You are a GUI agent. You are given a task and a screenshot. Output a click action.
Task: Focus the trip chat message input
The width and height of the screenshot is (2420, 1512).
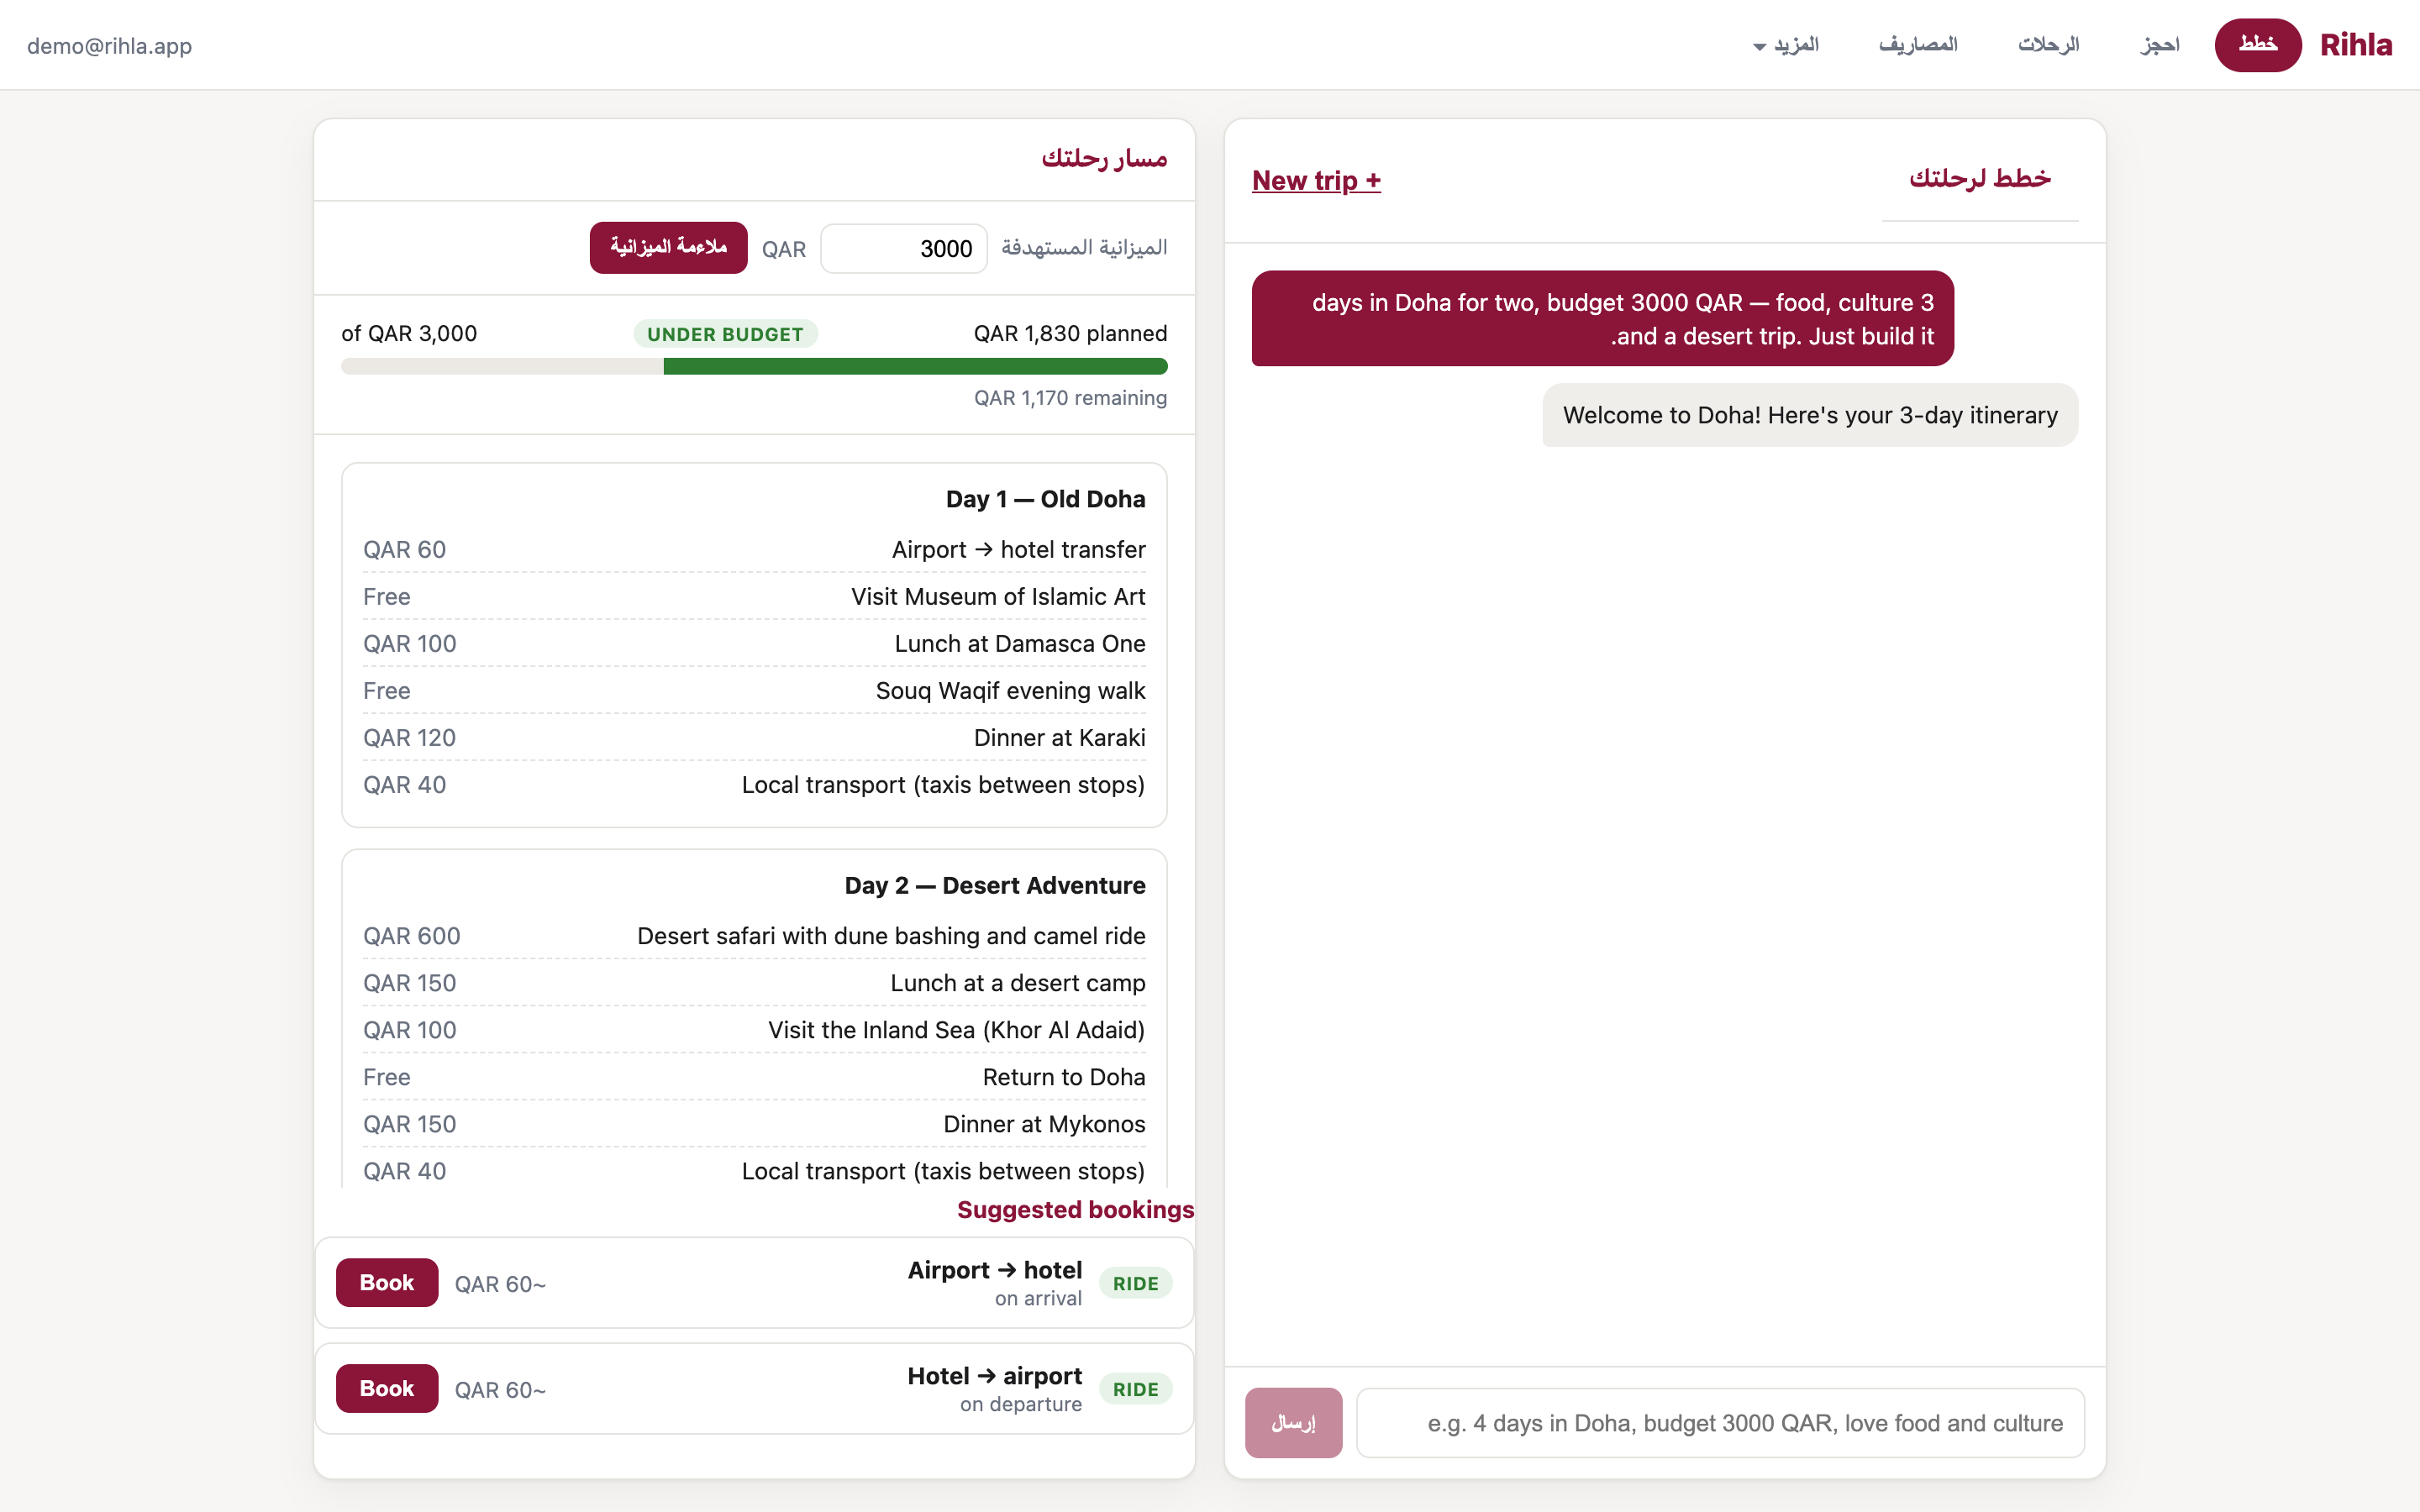point(1720,1422)
